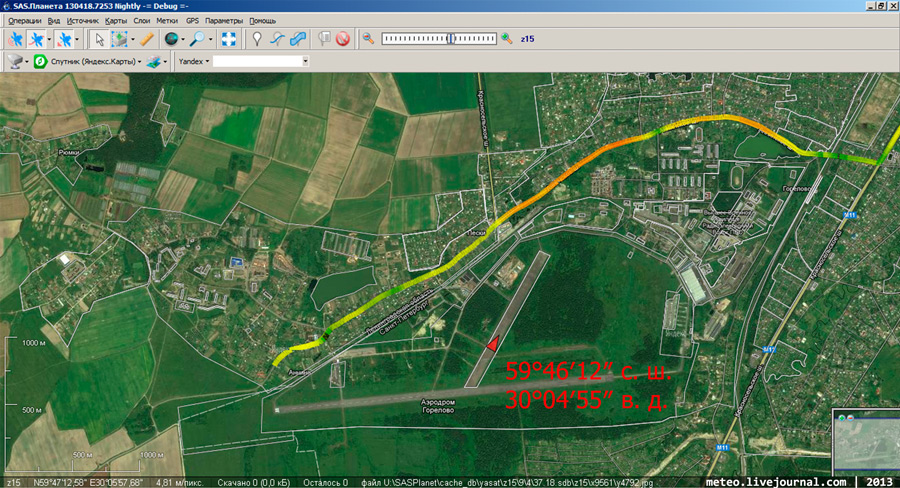Click the Yandex search provider button
Screen dimensions: 900x488
191,61
